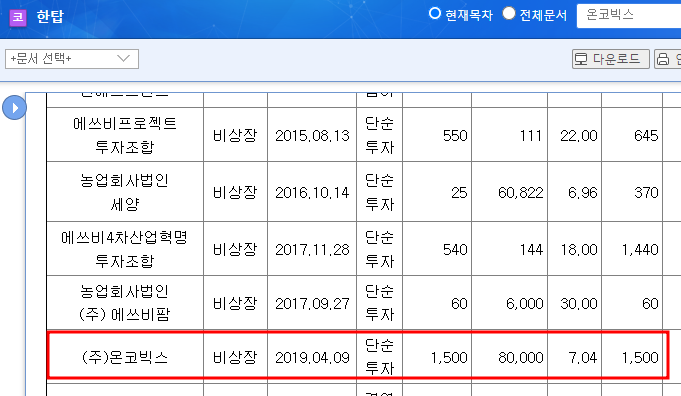Click value 30.00
The width and height of the screenshot is (681, 396).
click(x=579, y=303)
